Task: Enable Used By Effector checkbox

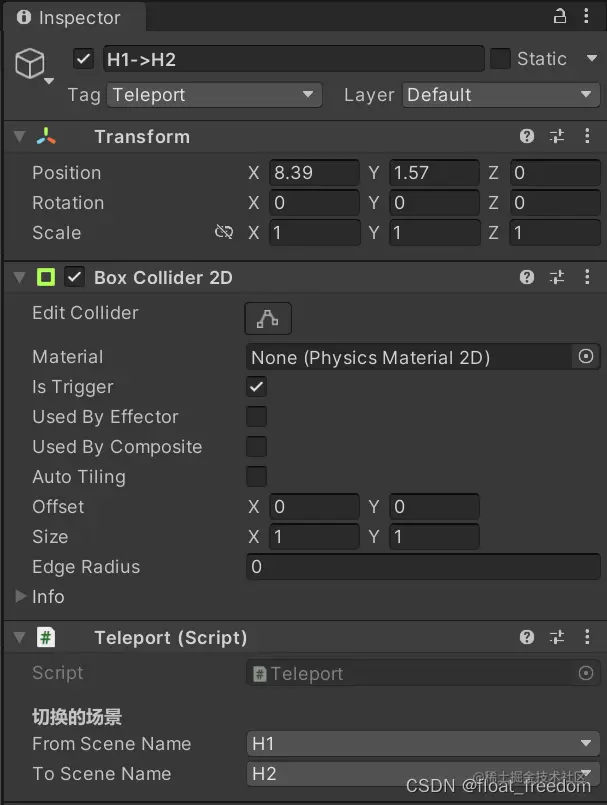Action: pyautogui.click(x=257, y=416)
